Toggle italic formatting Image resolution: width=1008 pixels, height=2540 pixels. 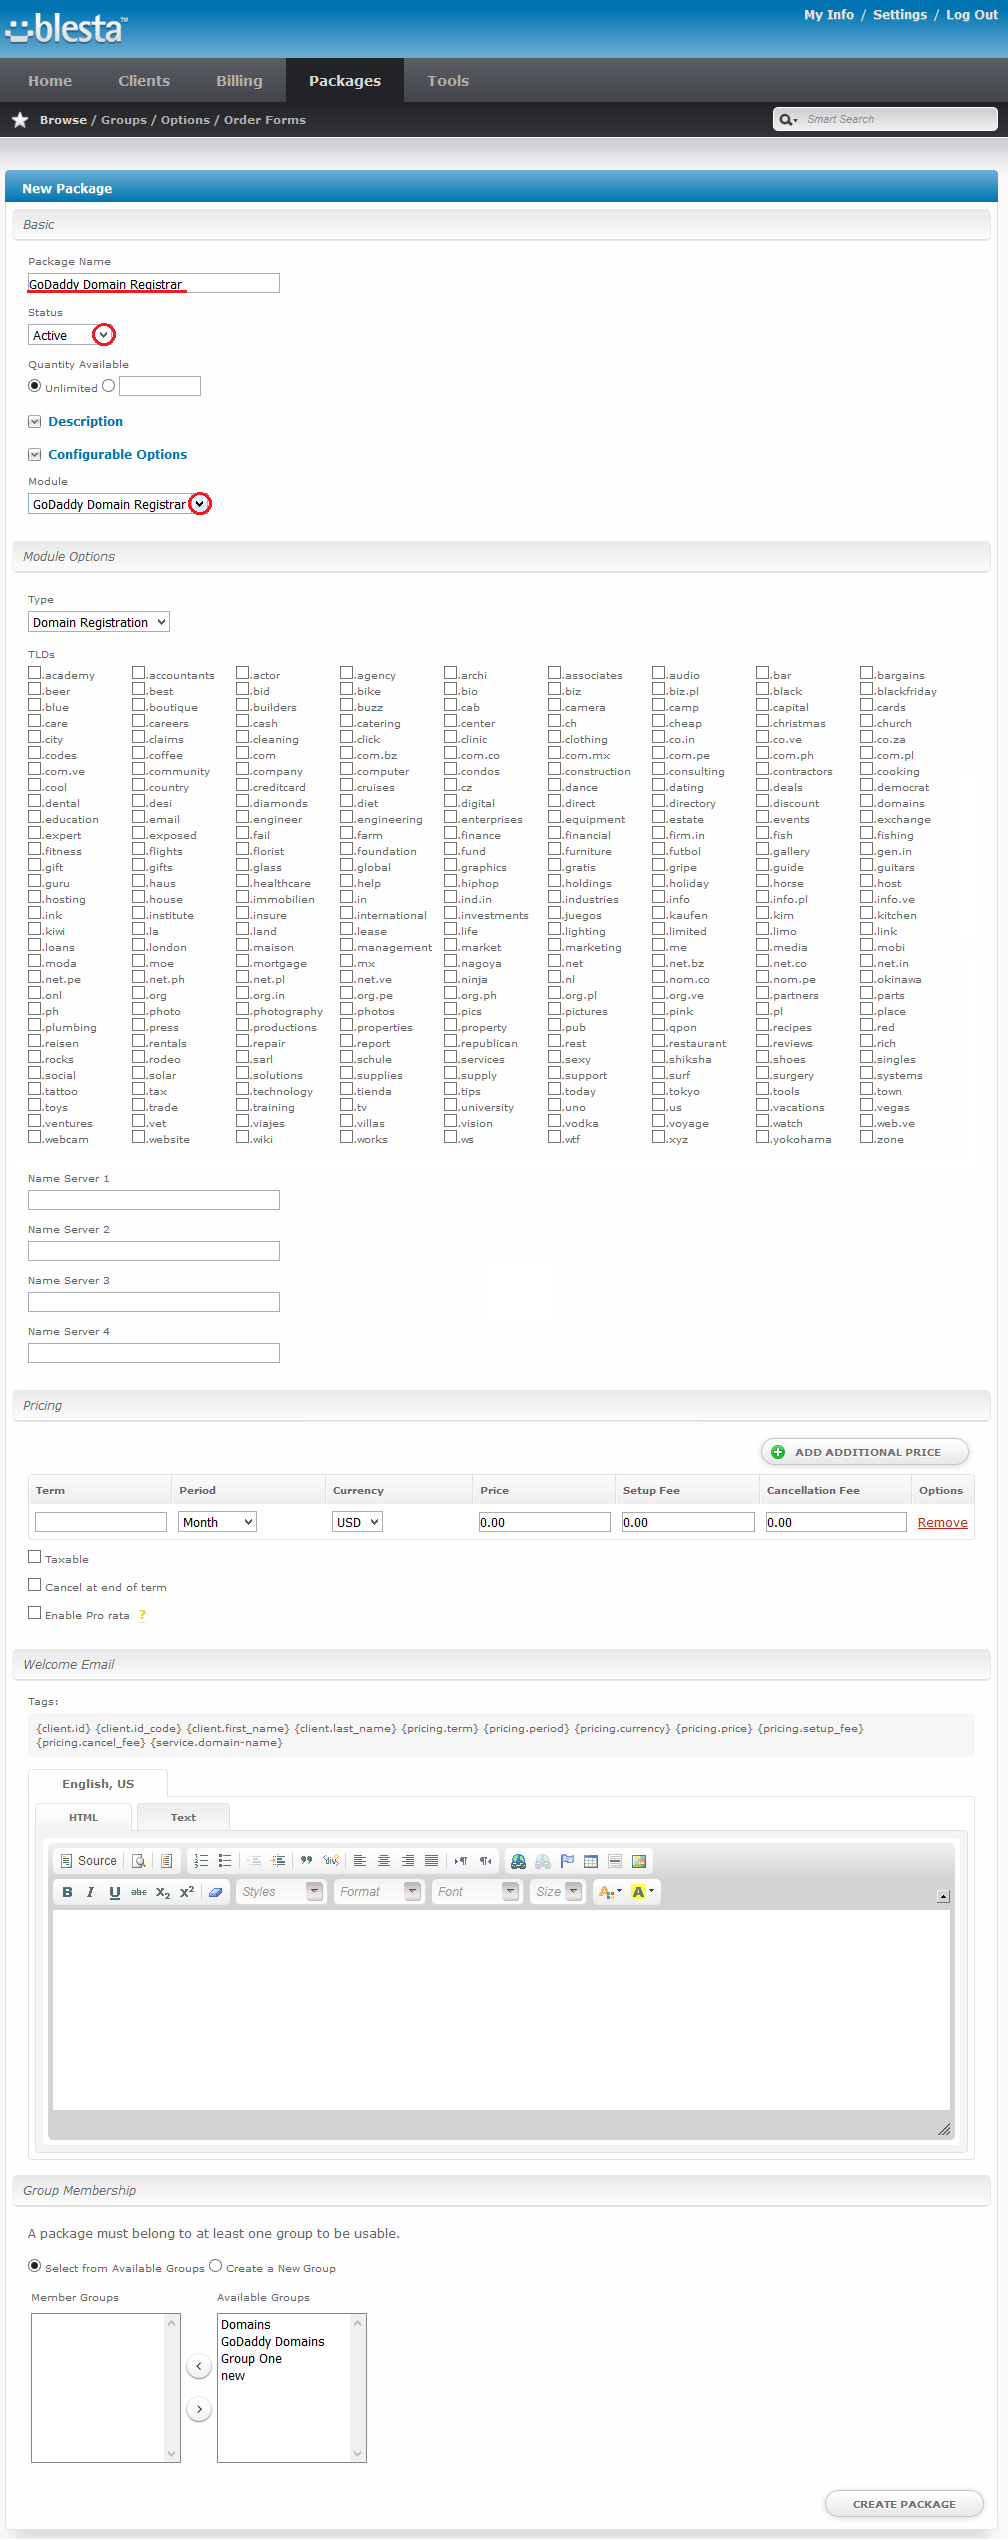point(90,1892)
